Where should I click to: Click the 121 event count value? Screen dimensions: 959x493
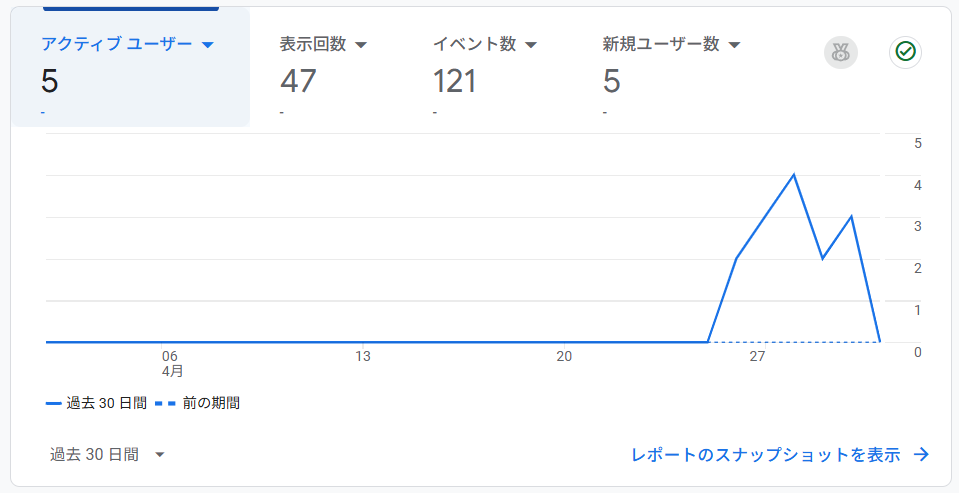454,81
